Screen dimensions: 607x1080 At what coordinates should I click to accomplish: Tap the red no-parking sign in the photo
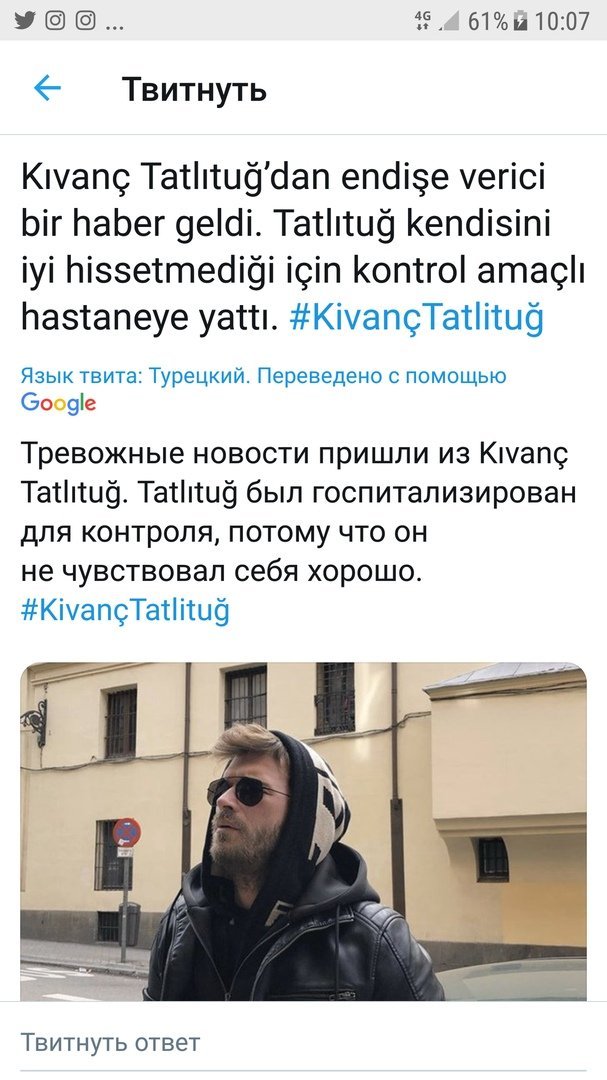(126, 833)
